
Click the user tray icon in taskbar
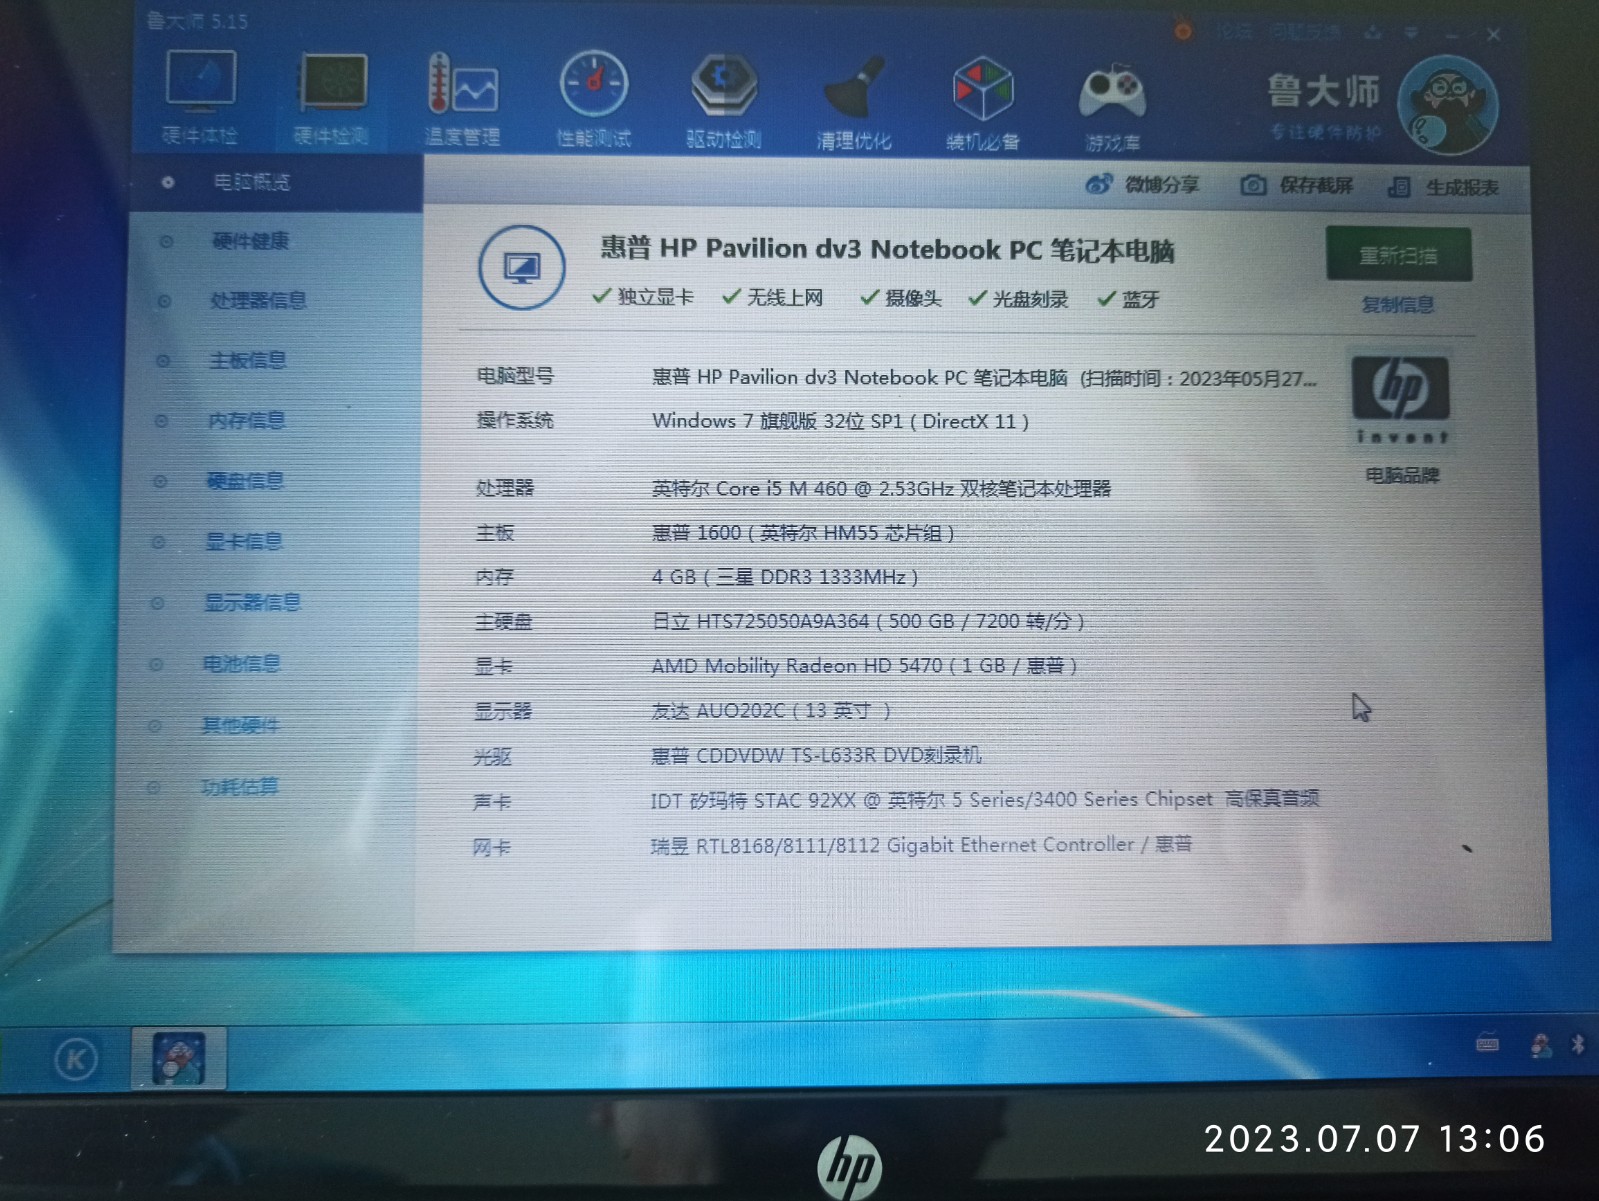click(1541, 1046)
